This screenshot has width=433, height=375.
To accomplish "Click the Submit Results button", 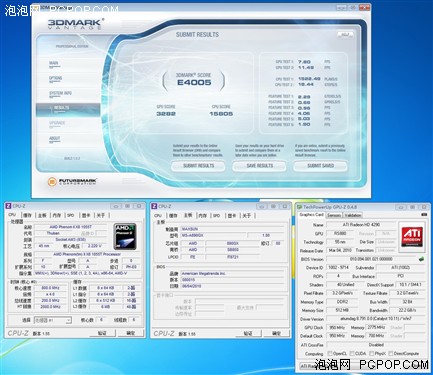I will 198,166.
